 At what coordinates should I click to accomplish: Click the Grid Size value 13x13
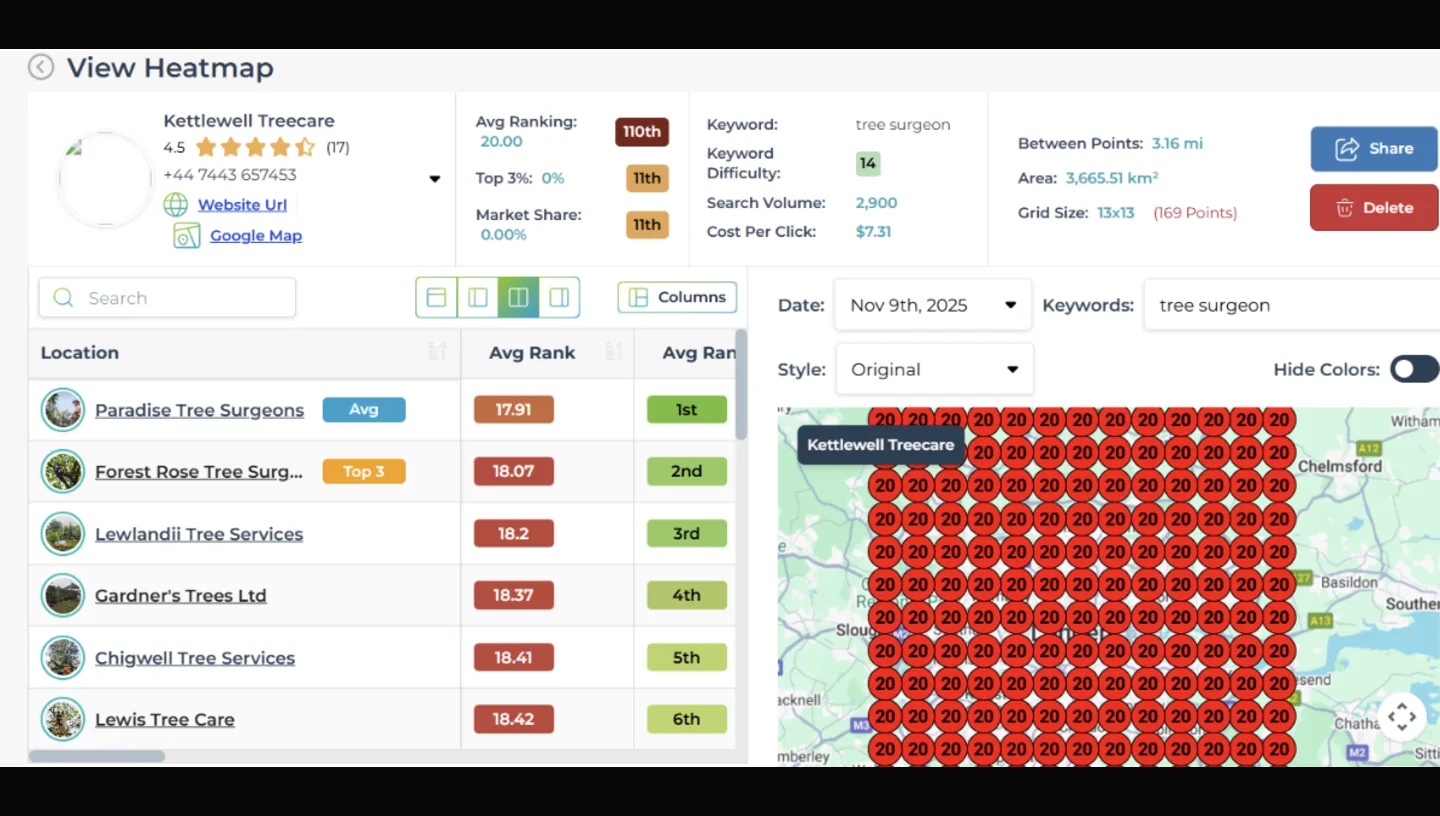point(1115,213)
